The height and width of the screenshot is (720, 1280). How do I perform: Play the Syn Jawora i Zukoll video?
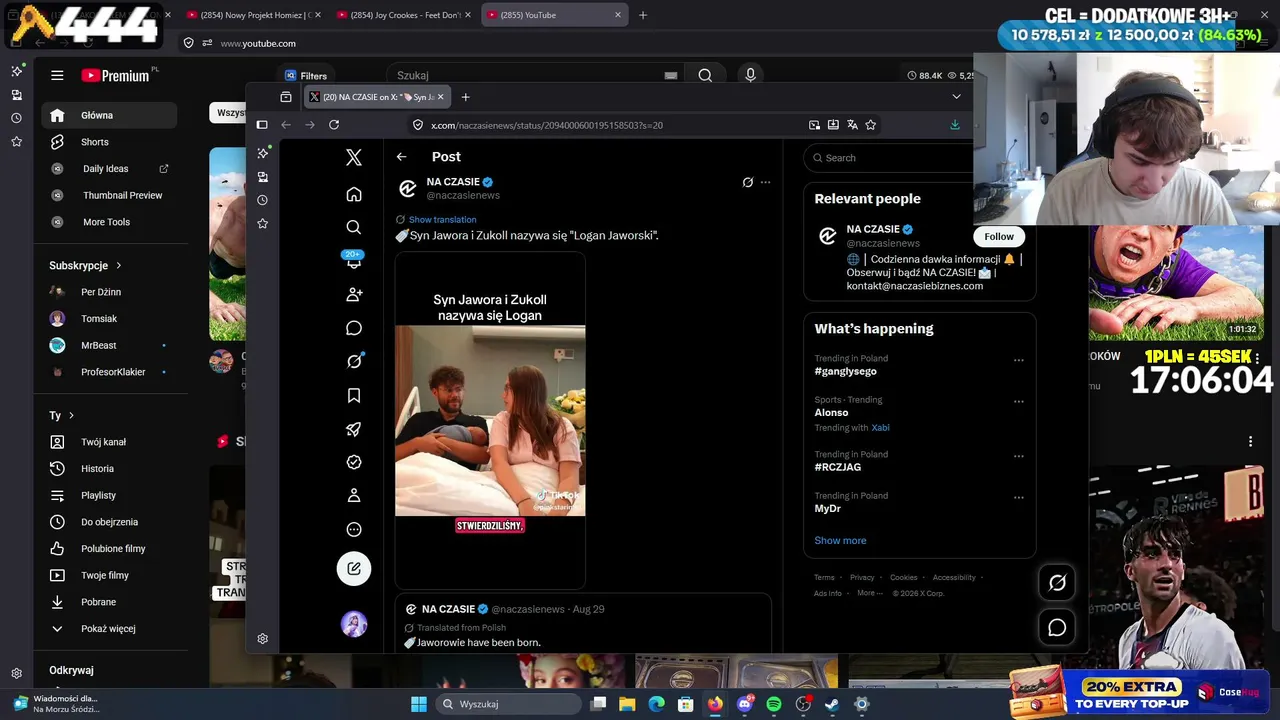pyautogui.click(x=490, y=420)
